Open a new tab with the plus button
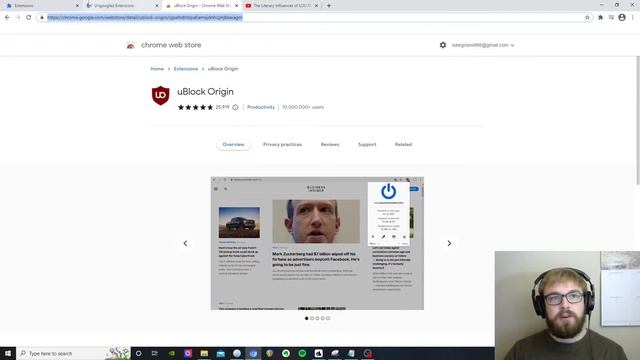640x360 pixels. pyautogui.click(x=329, y=6)
